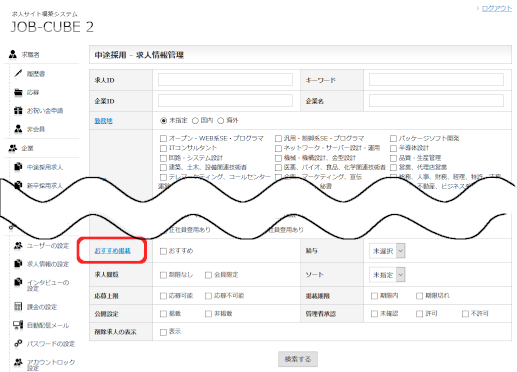Viewport: 517px width, 372px height.
Task: Tick the 制限なし checkbox
Action: (x=163, y=275)
